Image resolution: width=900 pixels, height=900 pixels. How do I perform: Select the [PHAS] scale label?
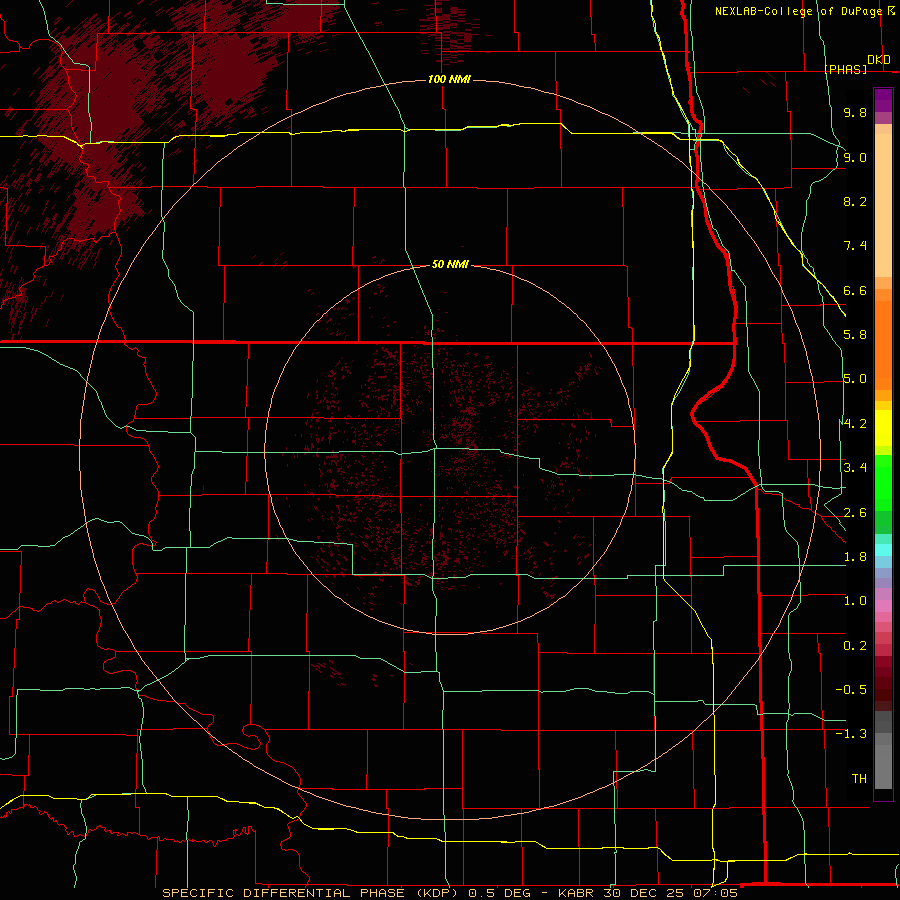(845, 69)
